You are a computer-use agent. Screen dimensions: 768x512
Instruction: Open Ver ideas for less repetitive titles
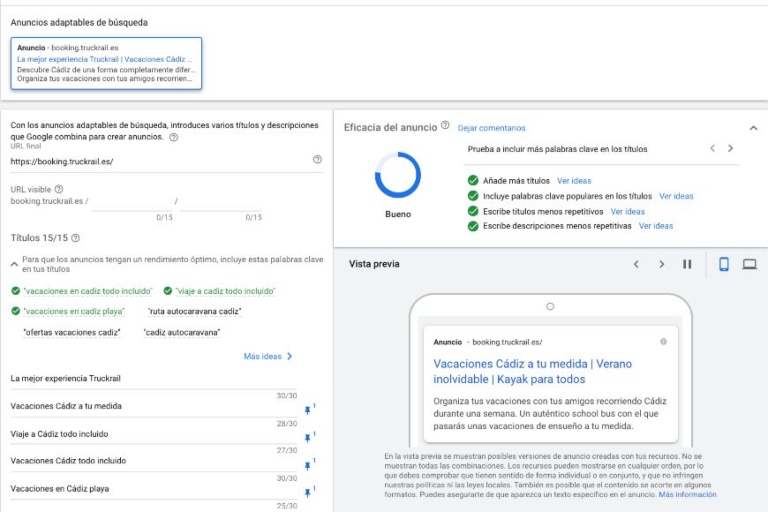[x=627, y=212]
